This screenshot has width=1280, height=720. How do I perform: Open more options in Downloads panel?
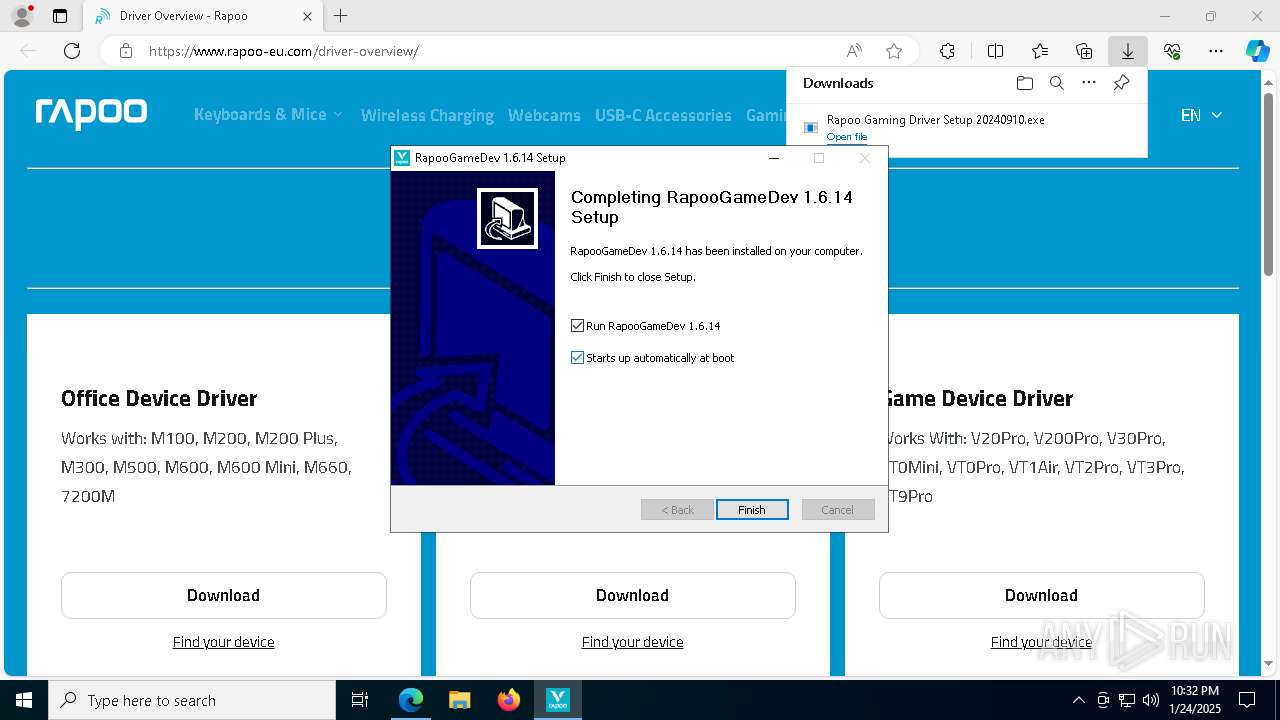[x=1089, y=83]
